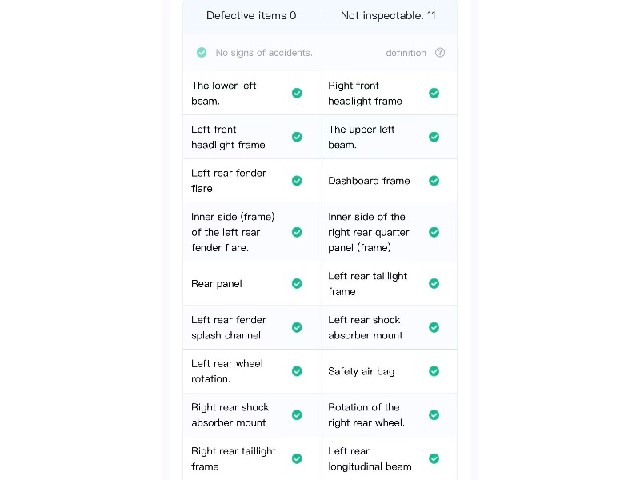Select Left rear wheel rotation entry
This screenshot has width=640, height=480.
(x=252, y=371)
